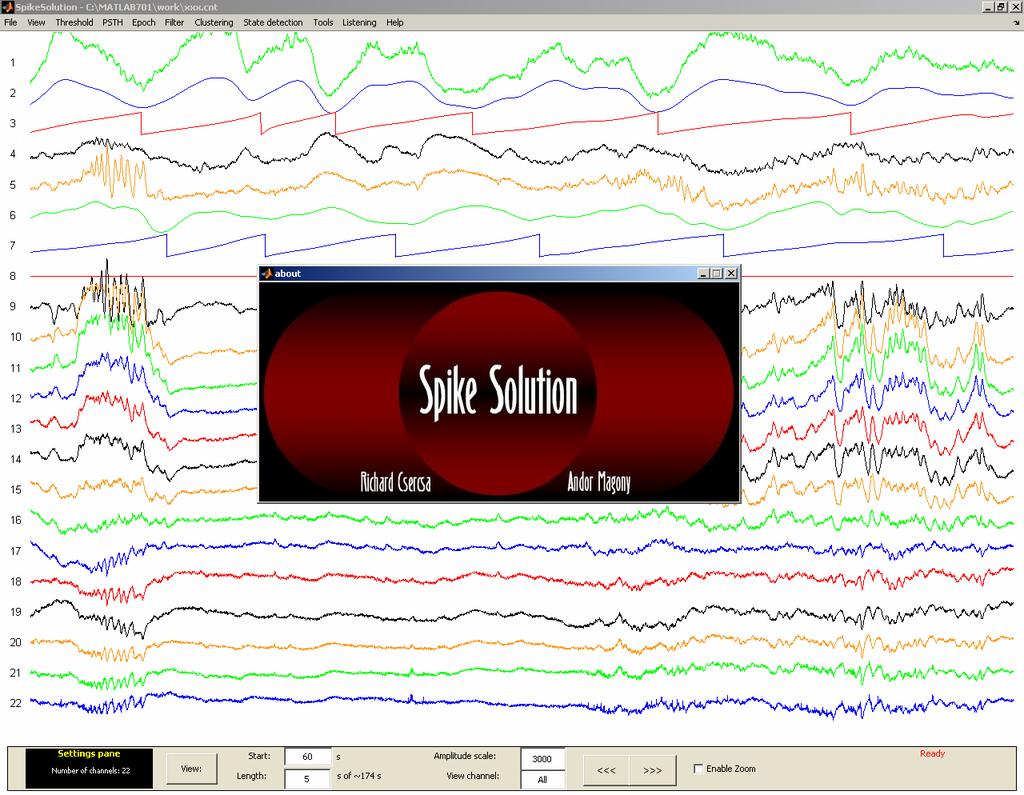
Task: Open the Tools menu
Action: [323, 22]
